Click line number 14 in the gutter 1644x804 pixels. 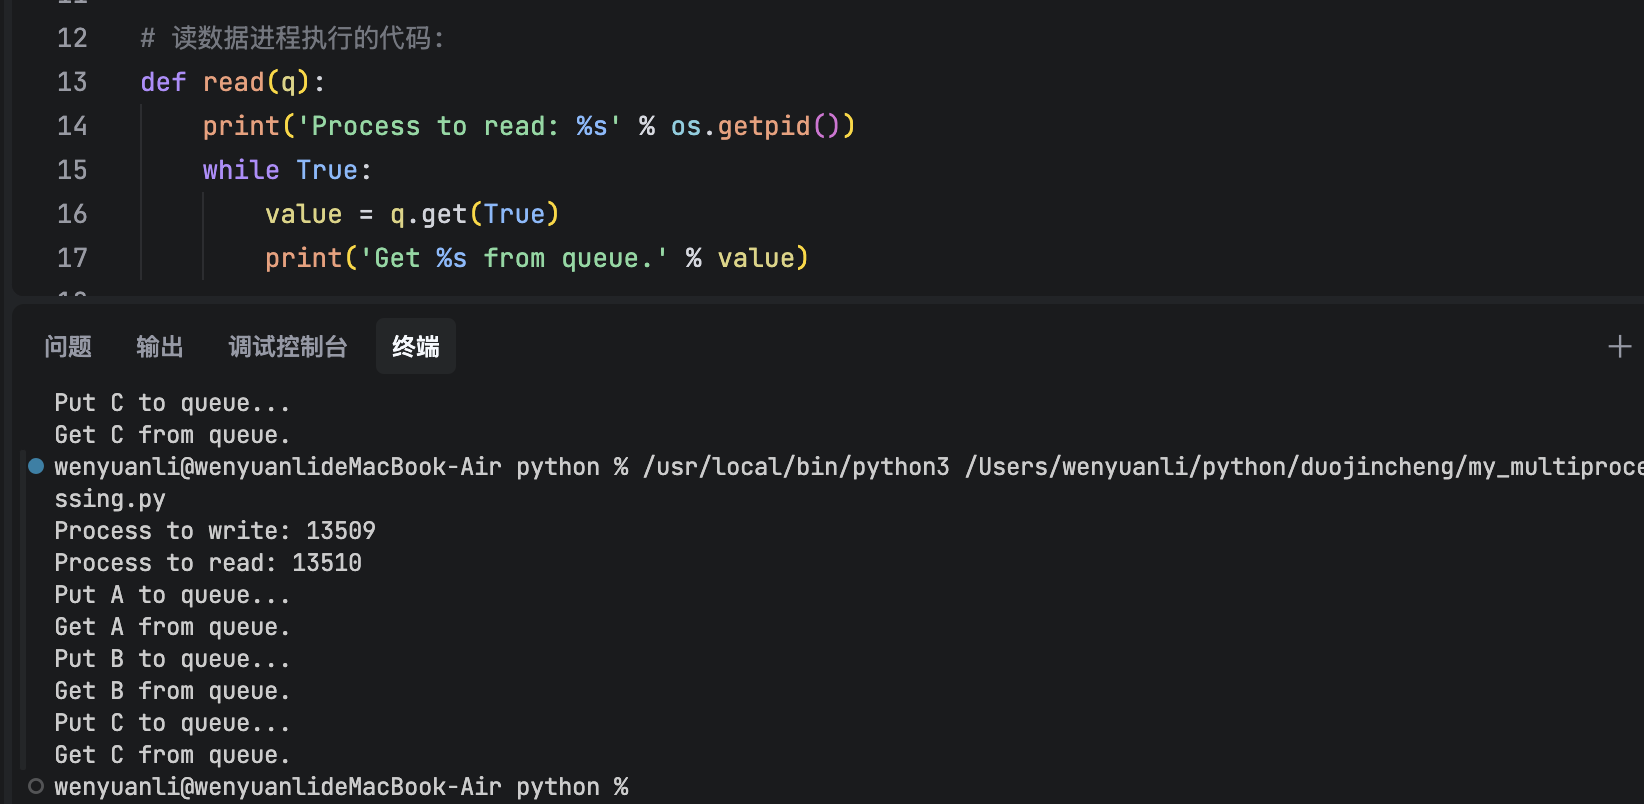coord(72,126)
